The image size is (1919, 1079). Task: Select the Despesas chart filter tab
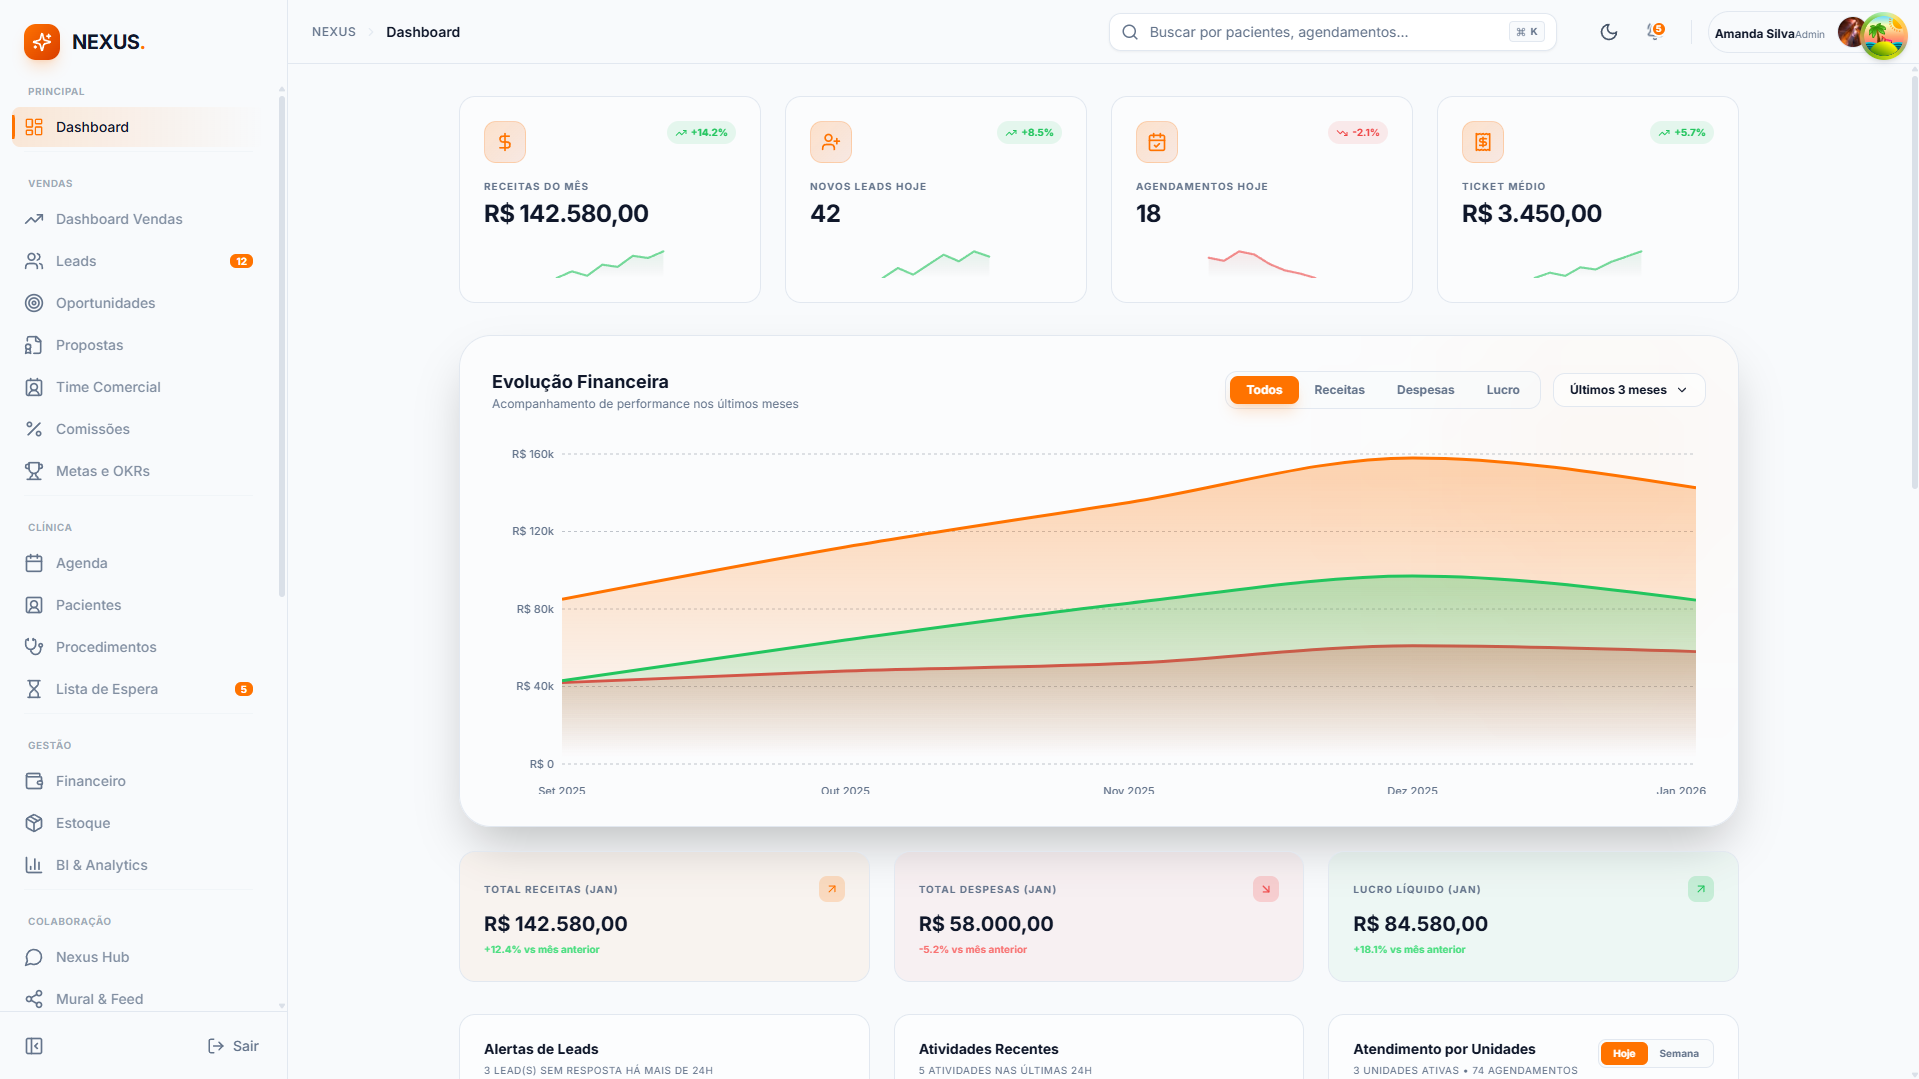pyautogui.click(x=1425, y=390)
